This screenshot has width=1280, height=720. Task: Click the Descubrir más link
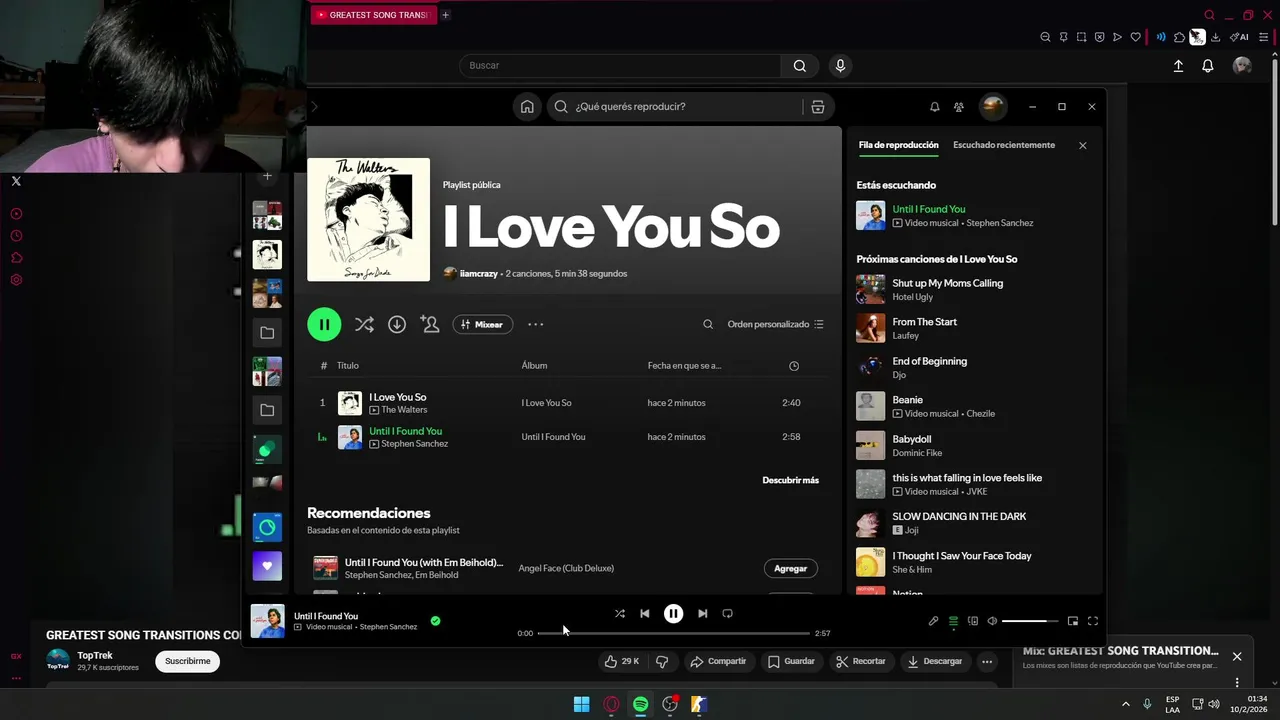[x=790, y=480]
